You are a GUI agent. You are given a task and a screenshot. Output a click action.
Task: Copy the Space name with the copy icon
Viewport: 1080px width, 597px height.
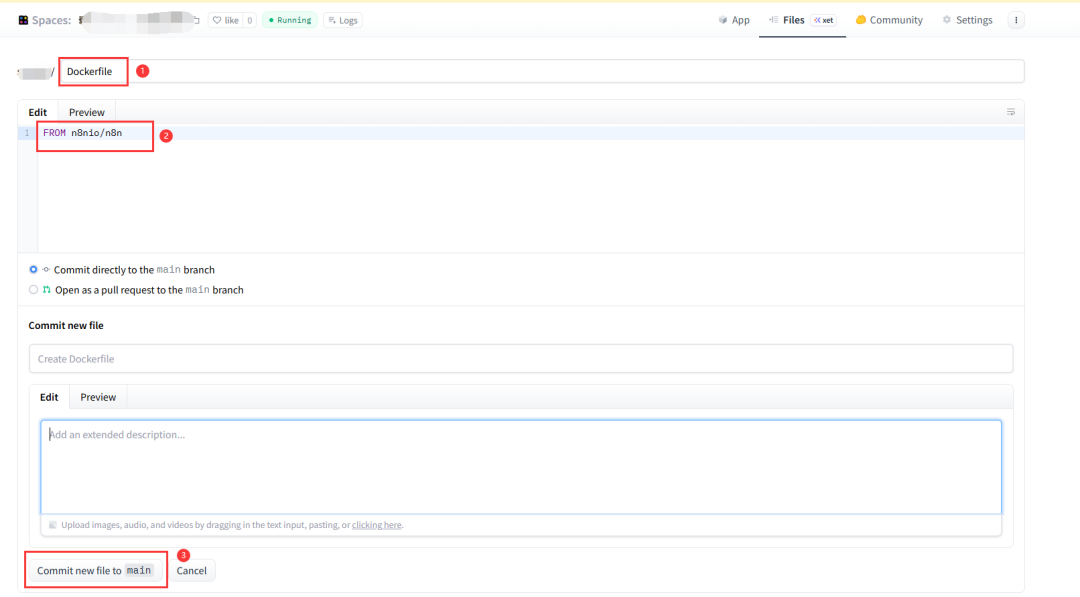196,20
